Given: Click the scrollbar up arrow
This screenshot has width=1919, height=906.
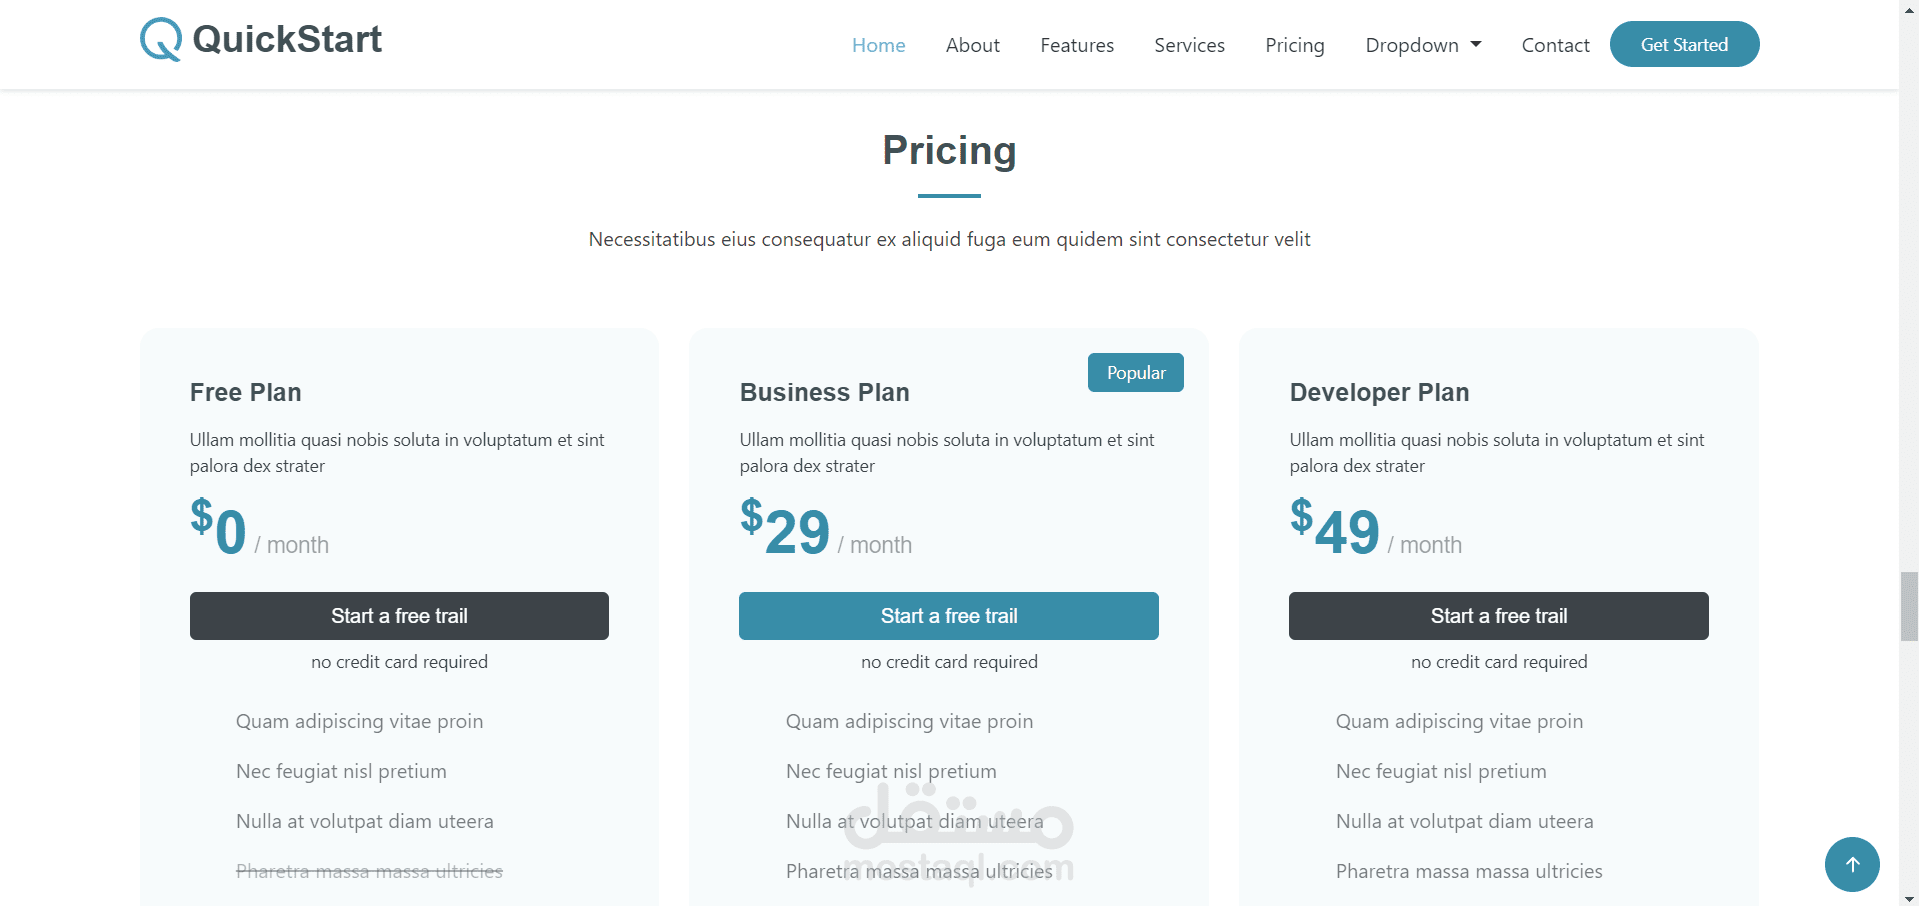Looking at the screenshot, I should pyautogui.click(x=1909, y=7).
